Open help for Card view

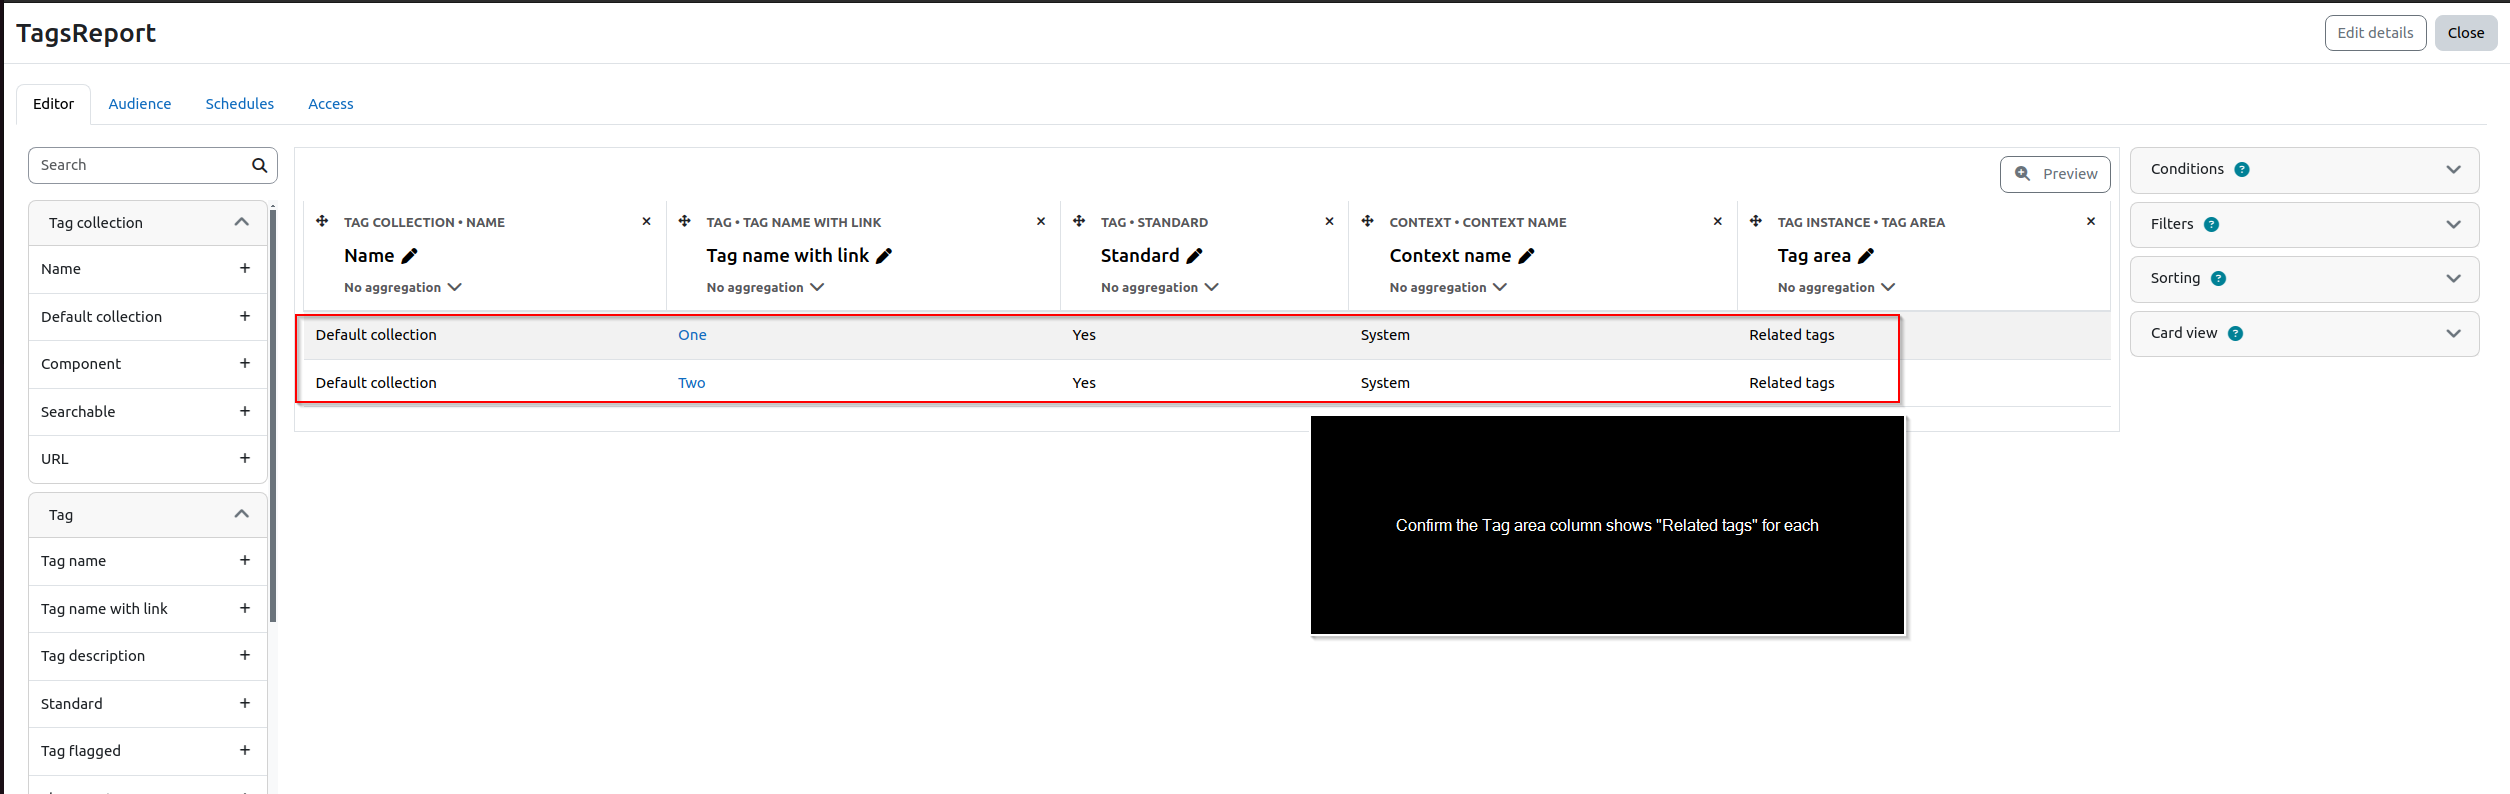coord(2236,334)
